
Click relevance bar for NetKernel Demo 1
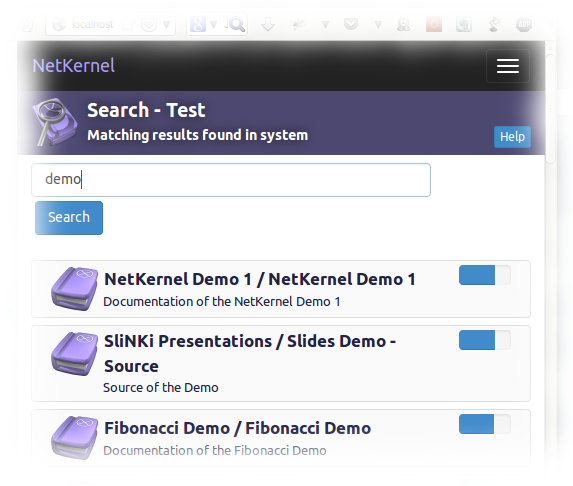pos(485,275)
